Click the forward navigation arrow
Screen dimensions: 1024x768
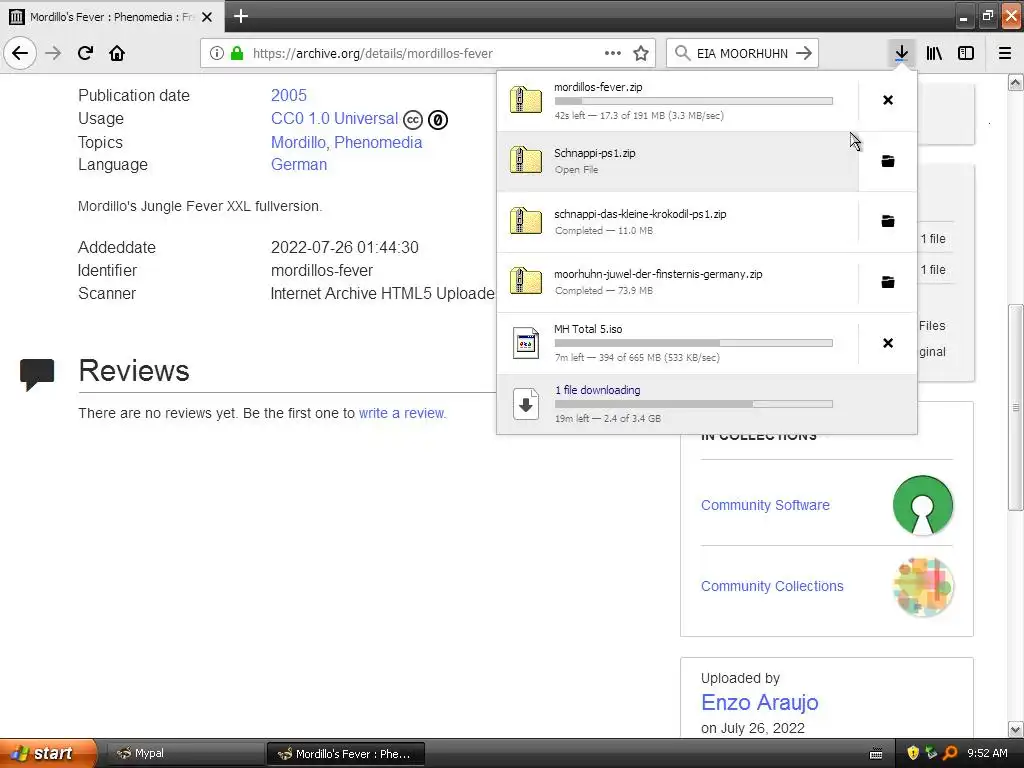click(53, 53)
